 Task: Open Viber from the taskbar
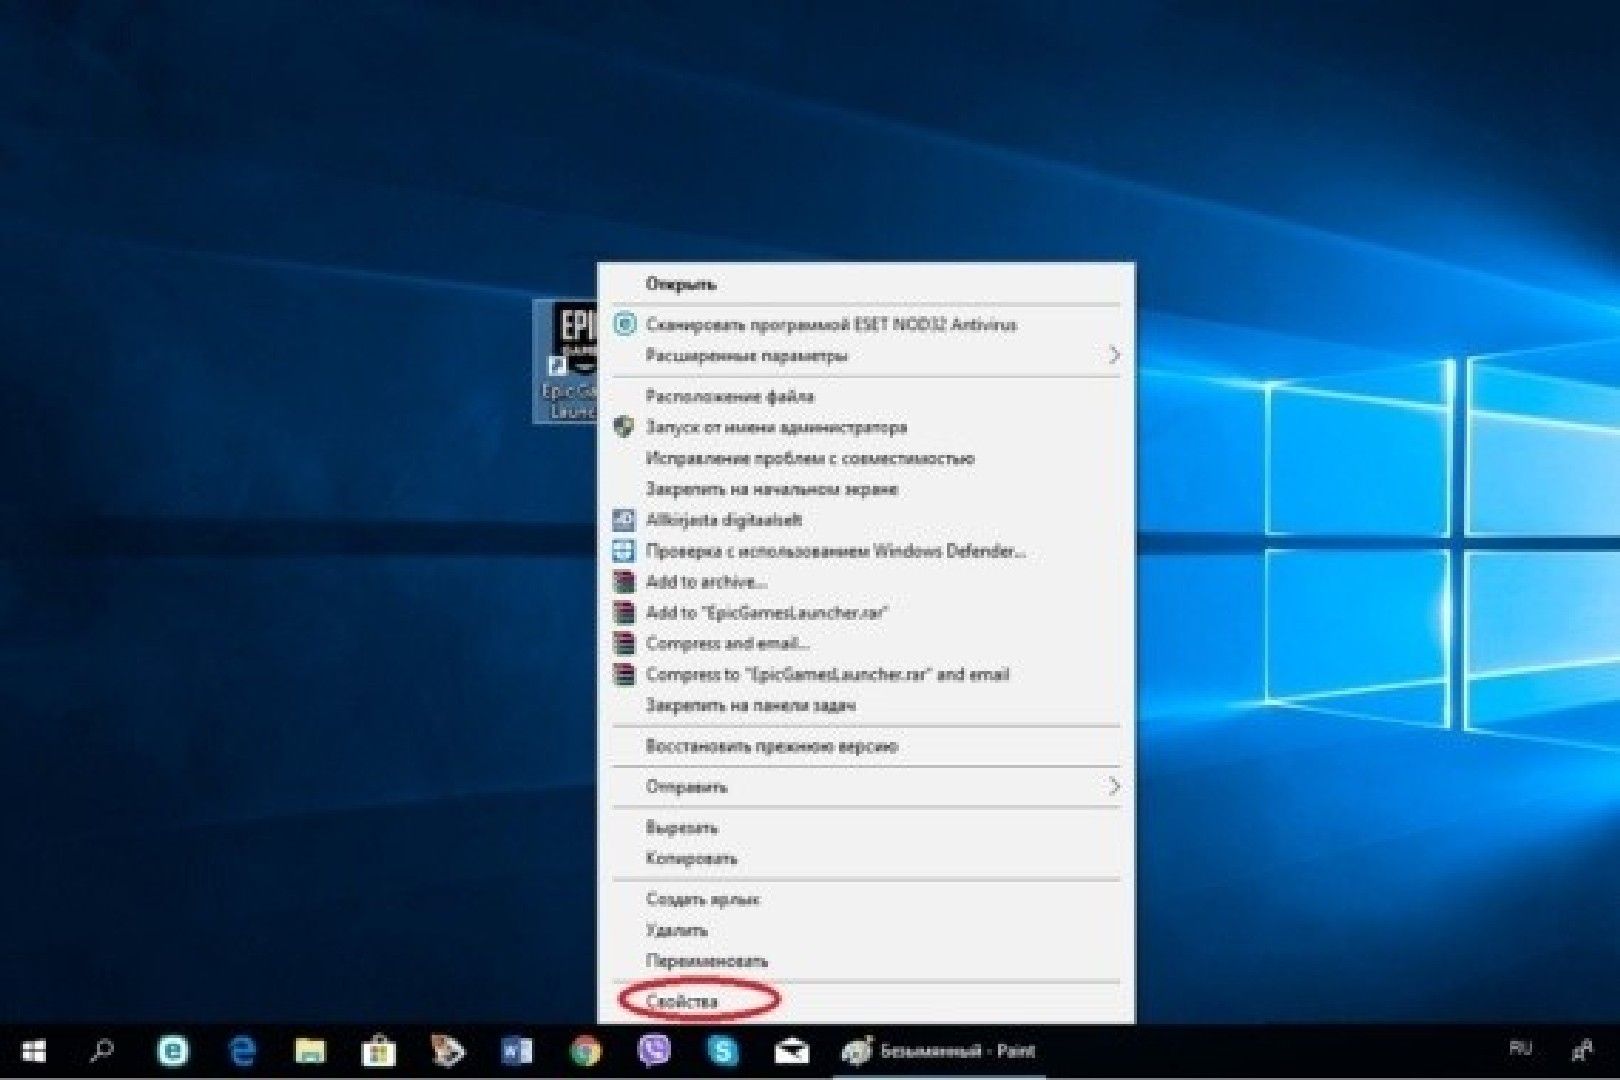(x=654, y=1051)
